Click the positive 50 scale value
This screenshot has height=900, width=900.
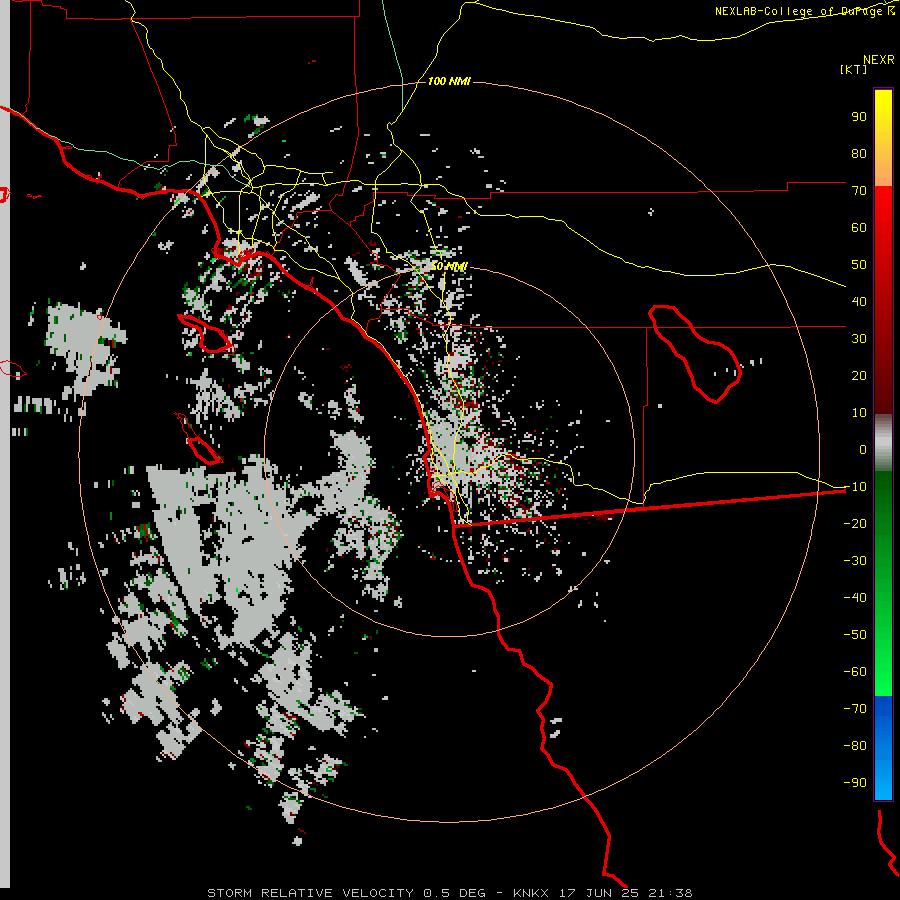859,265
